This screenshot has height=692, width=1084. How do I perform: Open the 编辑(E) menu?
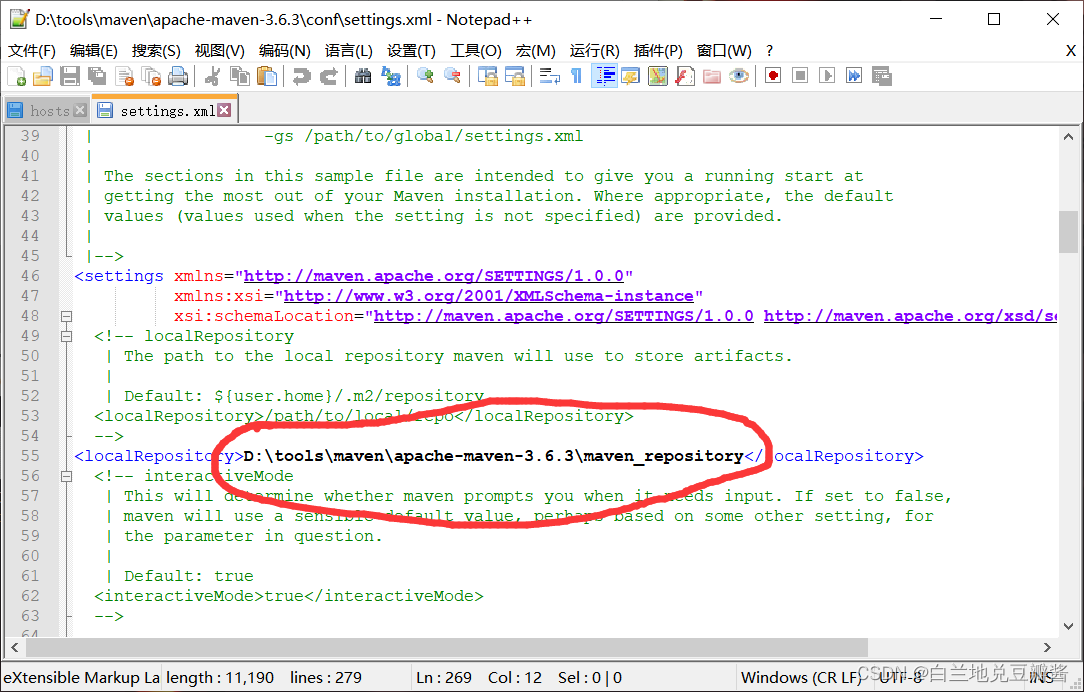[93, 50]
